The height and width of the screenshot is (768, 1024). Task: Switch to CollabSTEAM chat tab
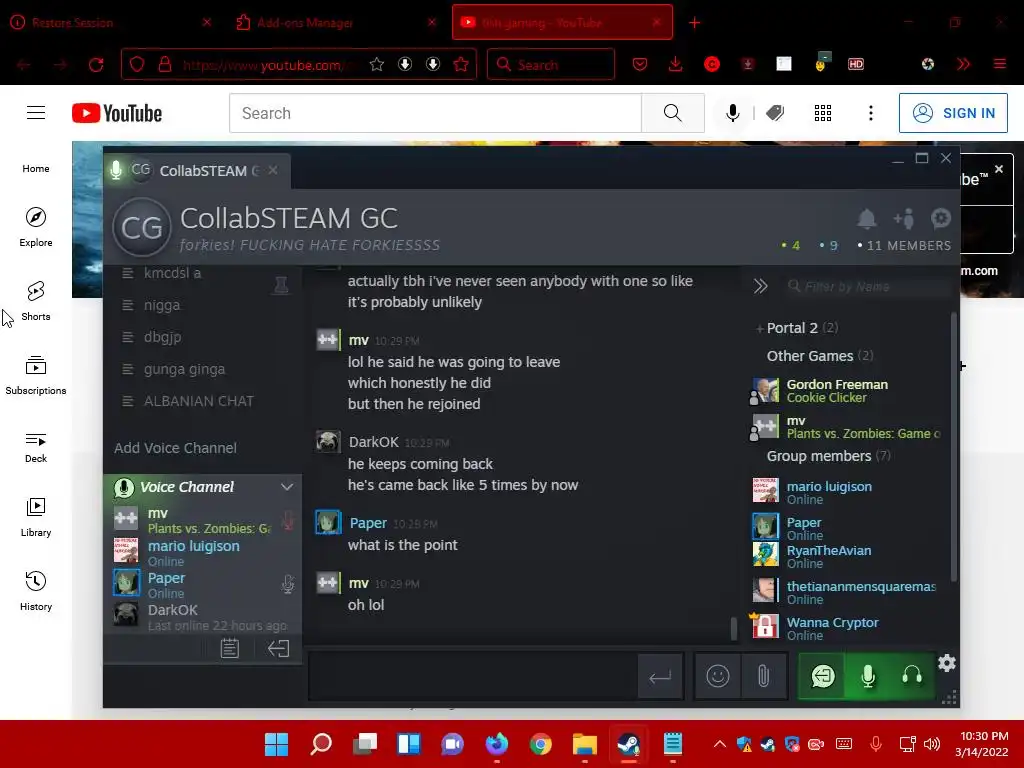[197, 170]
